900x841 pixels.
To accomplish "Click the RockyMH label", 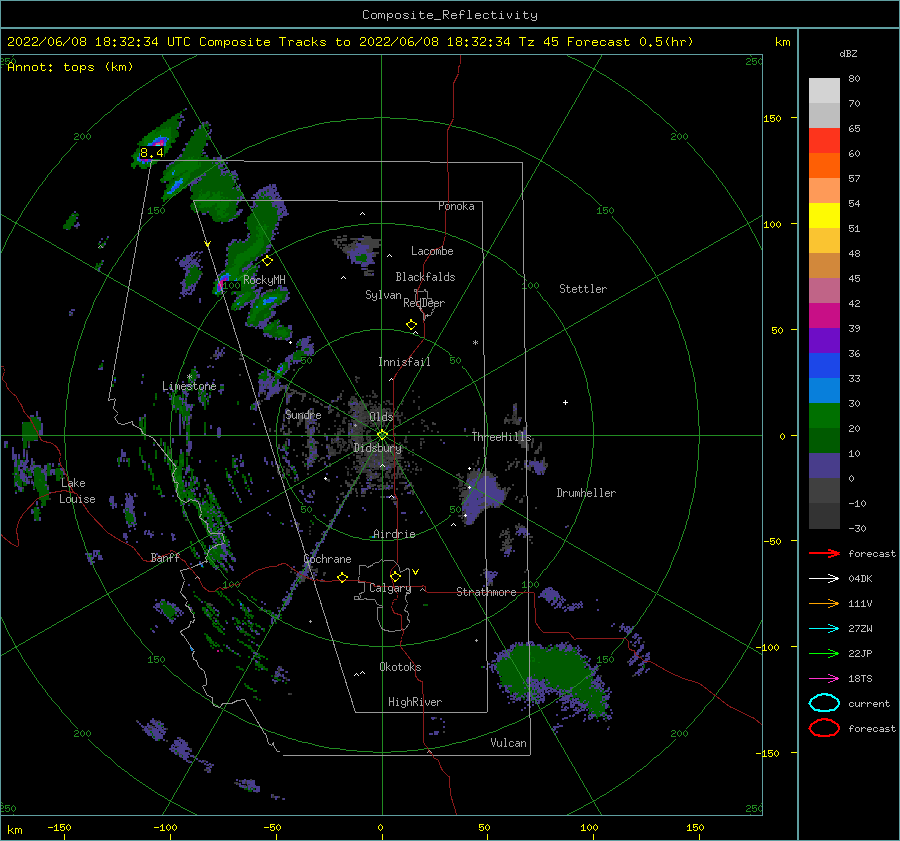I will point(264,280).
